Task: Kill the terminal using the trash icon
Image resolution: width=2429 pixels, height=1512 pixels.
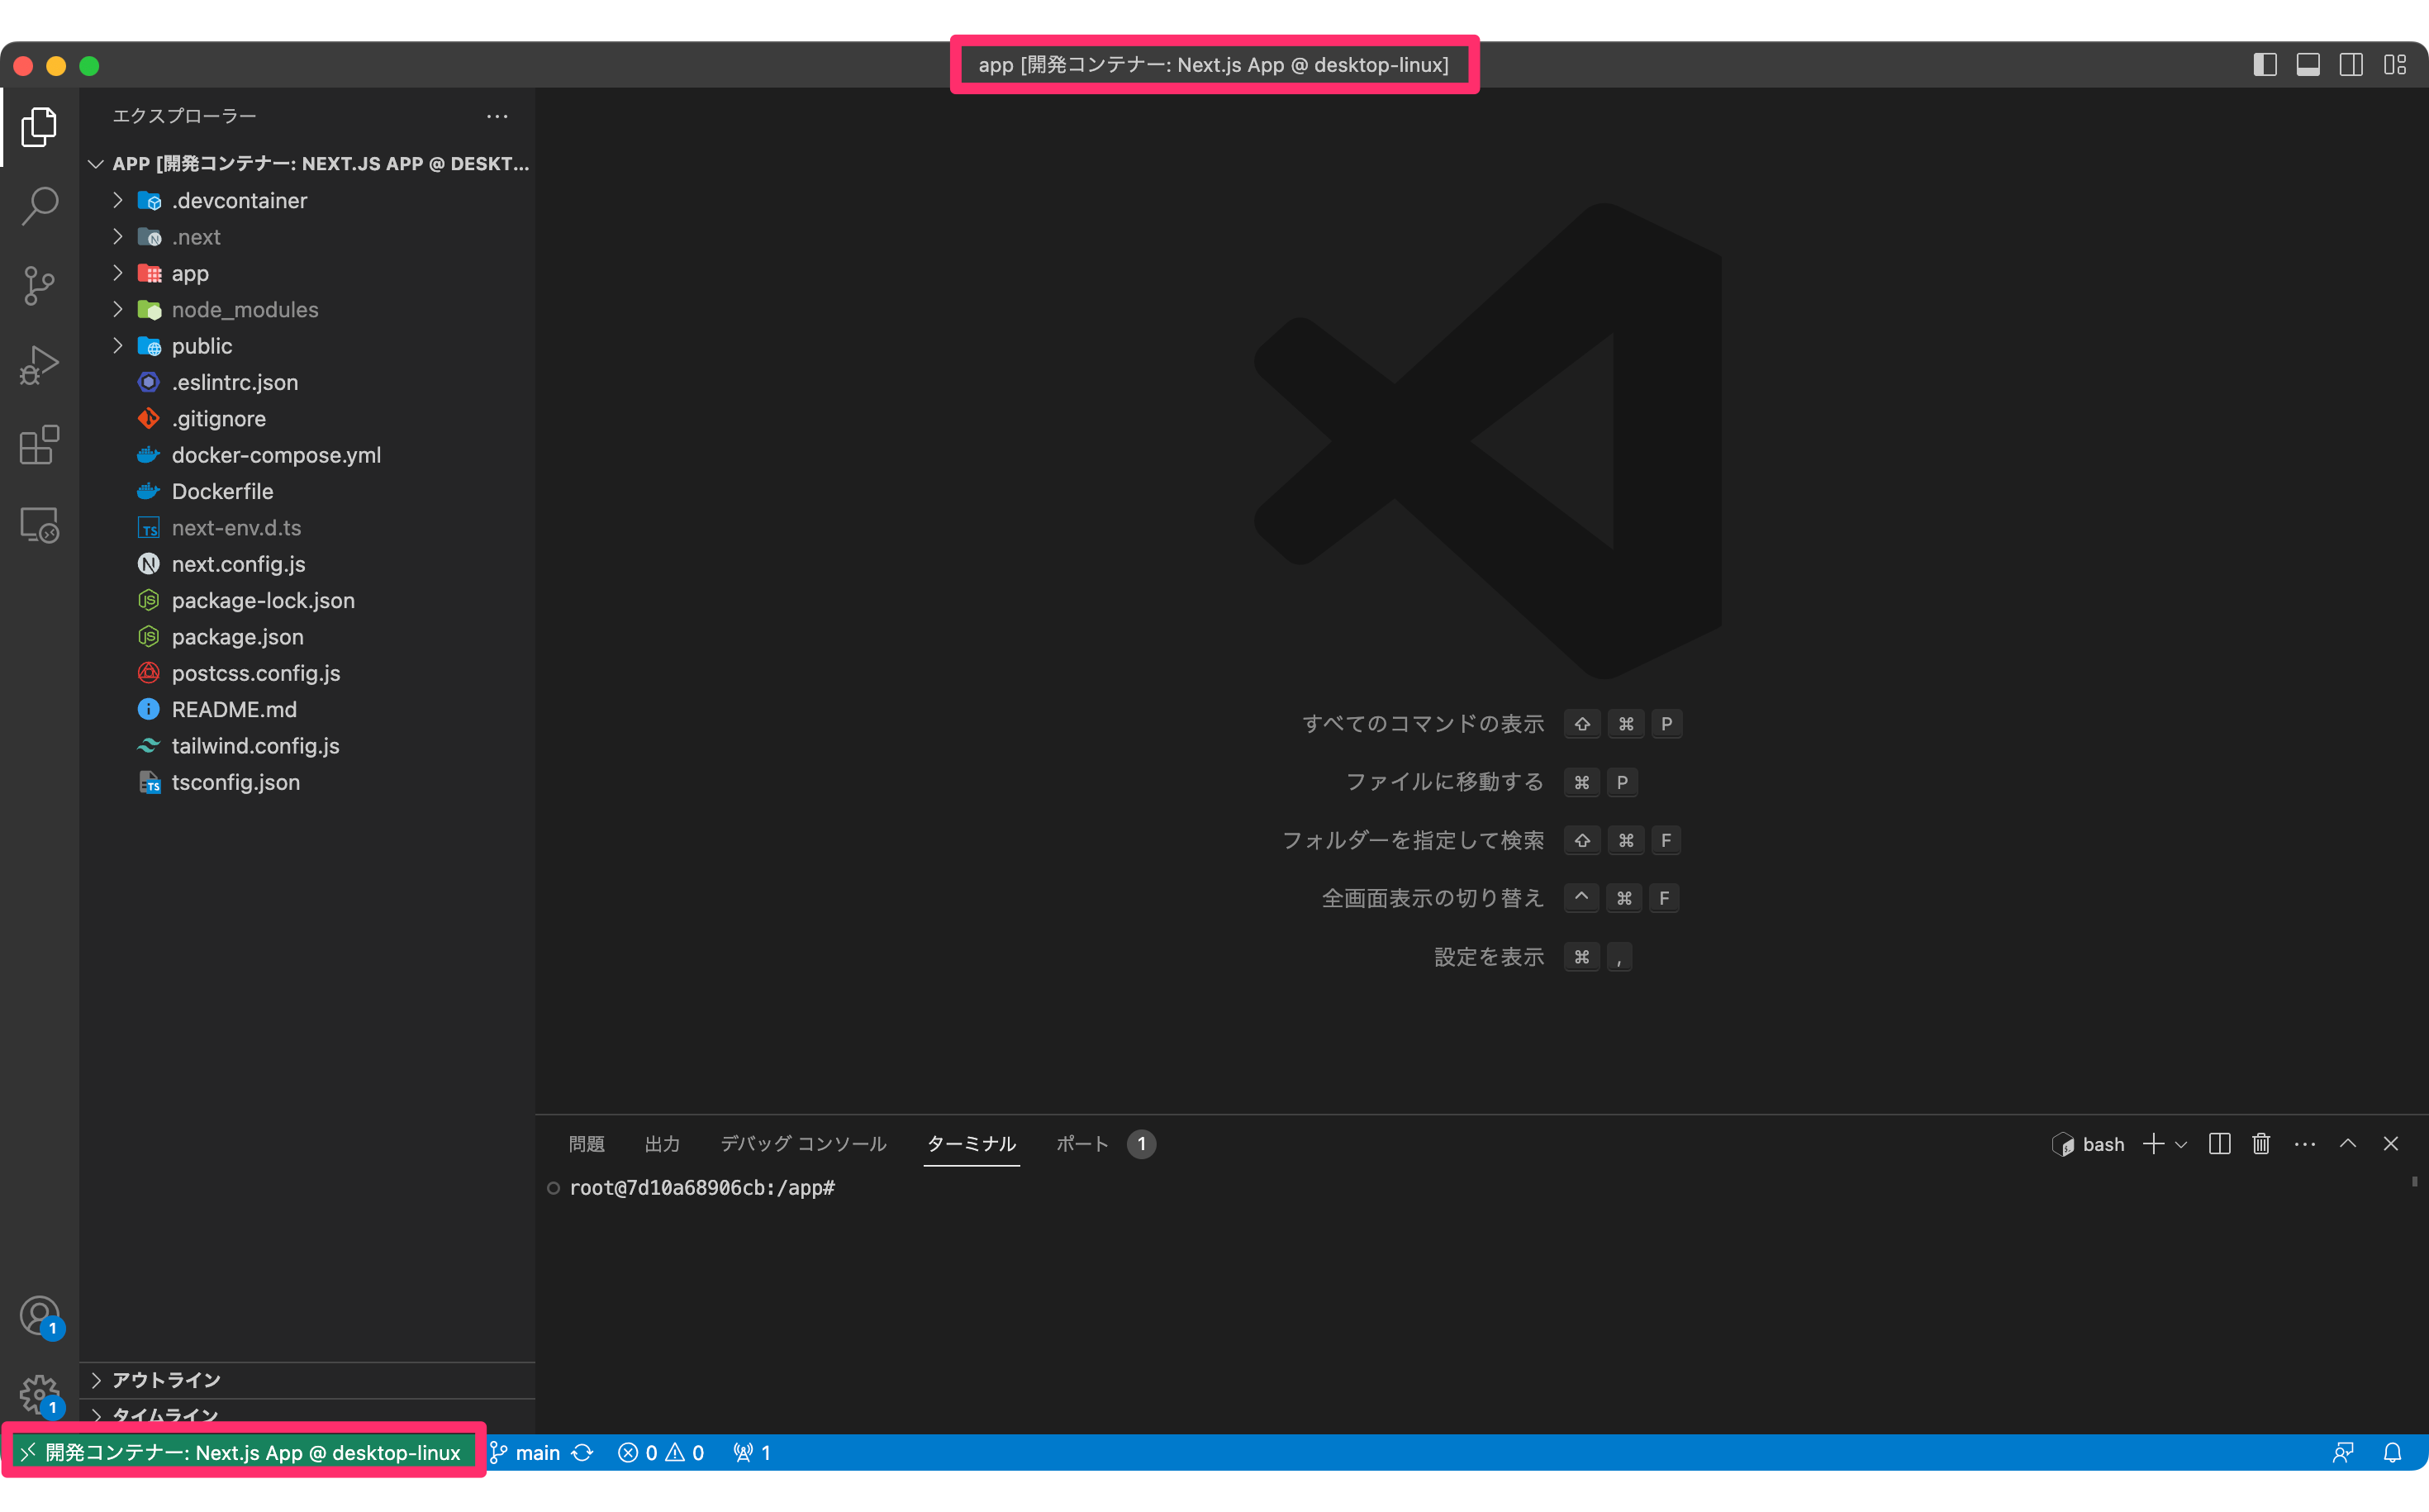Action: (2261, 1144)
